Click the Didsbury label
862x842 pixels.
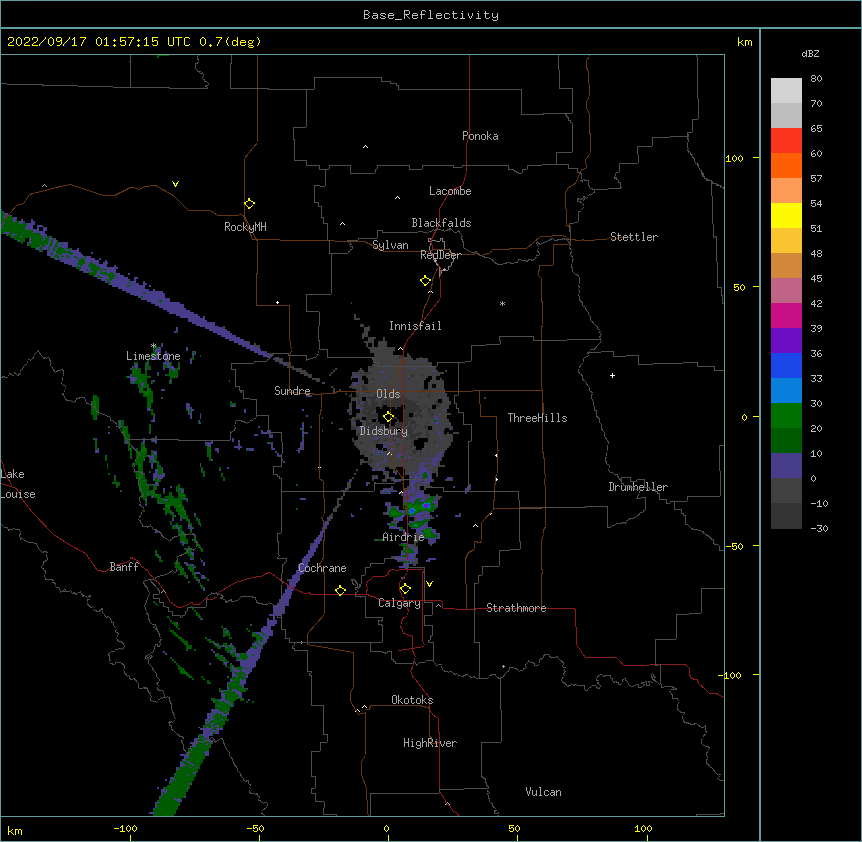point(384,431)
